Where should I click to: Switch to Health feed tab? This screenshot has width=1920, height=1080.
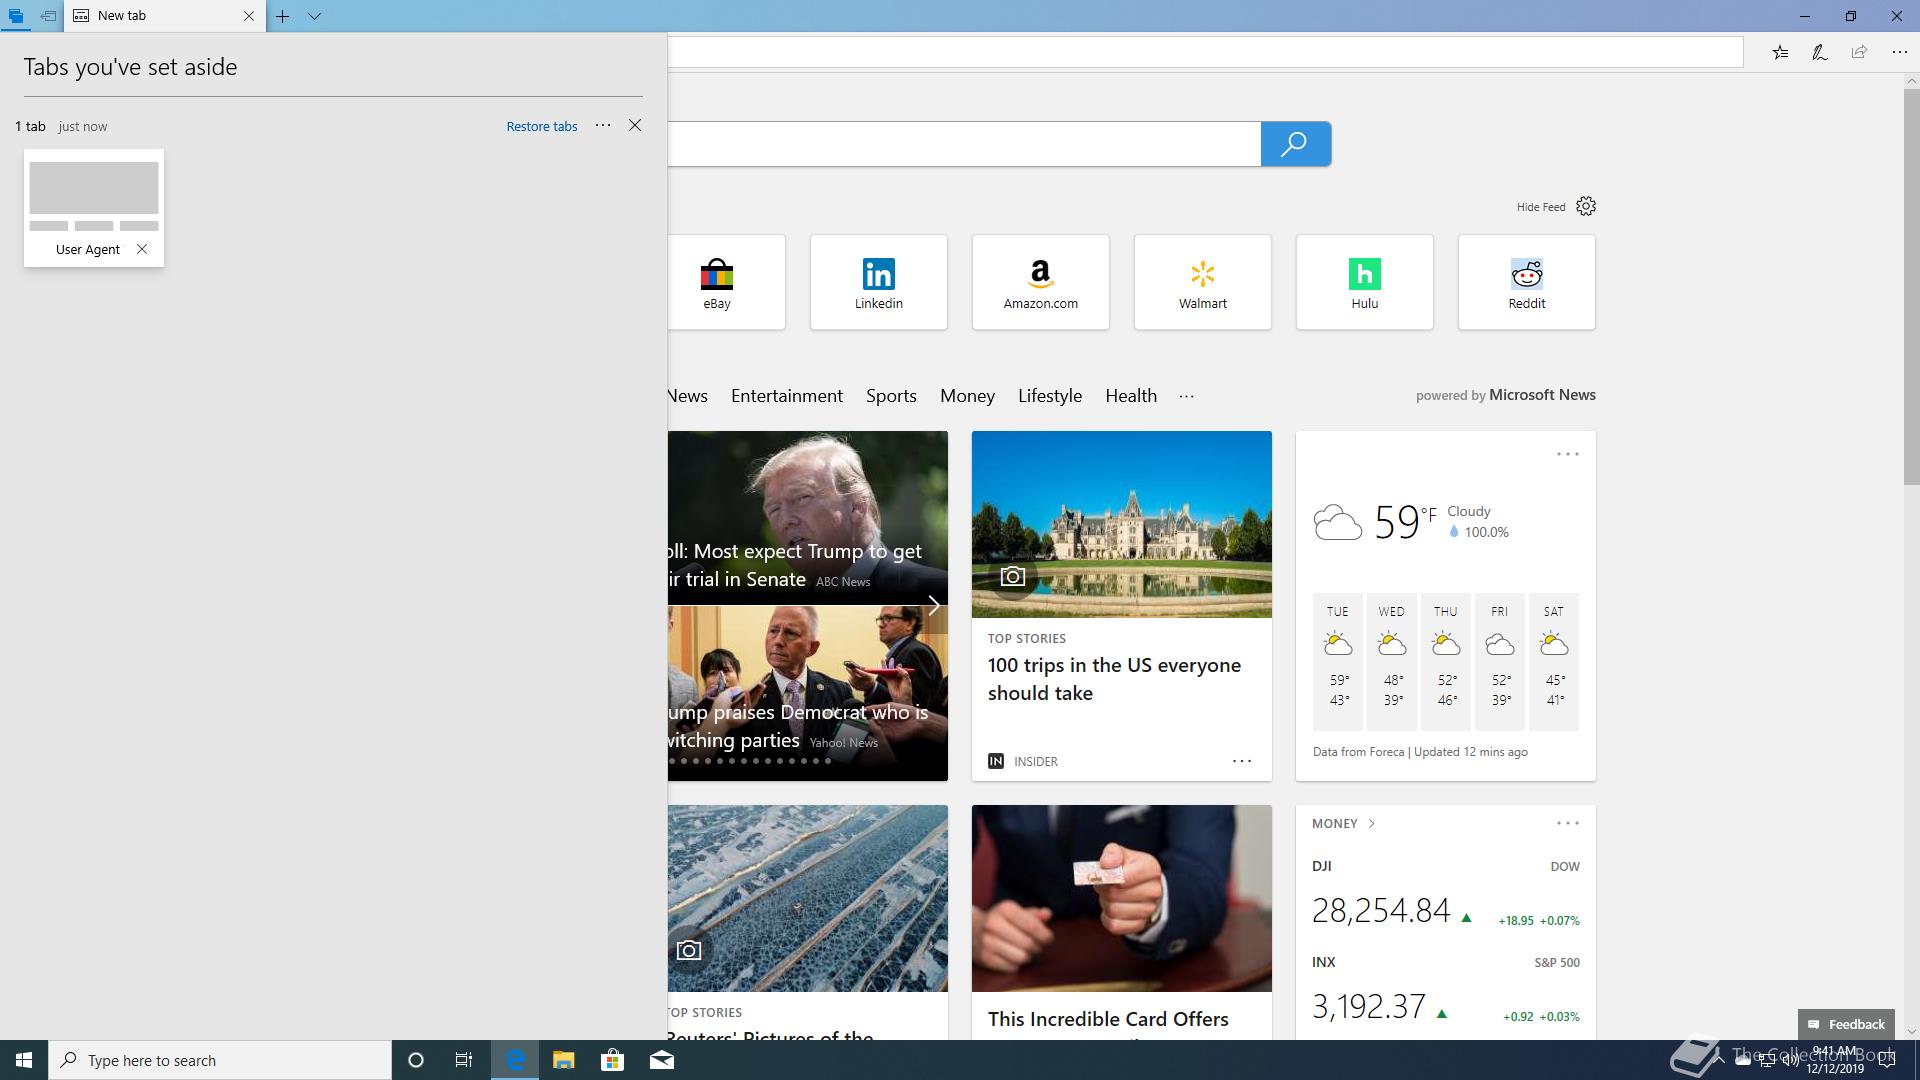[x=1131, y=396]
